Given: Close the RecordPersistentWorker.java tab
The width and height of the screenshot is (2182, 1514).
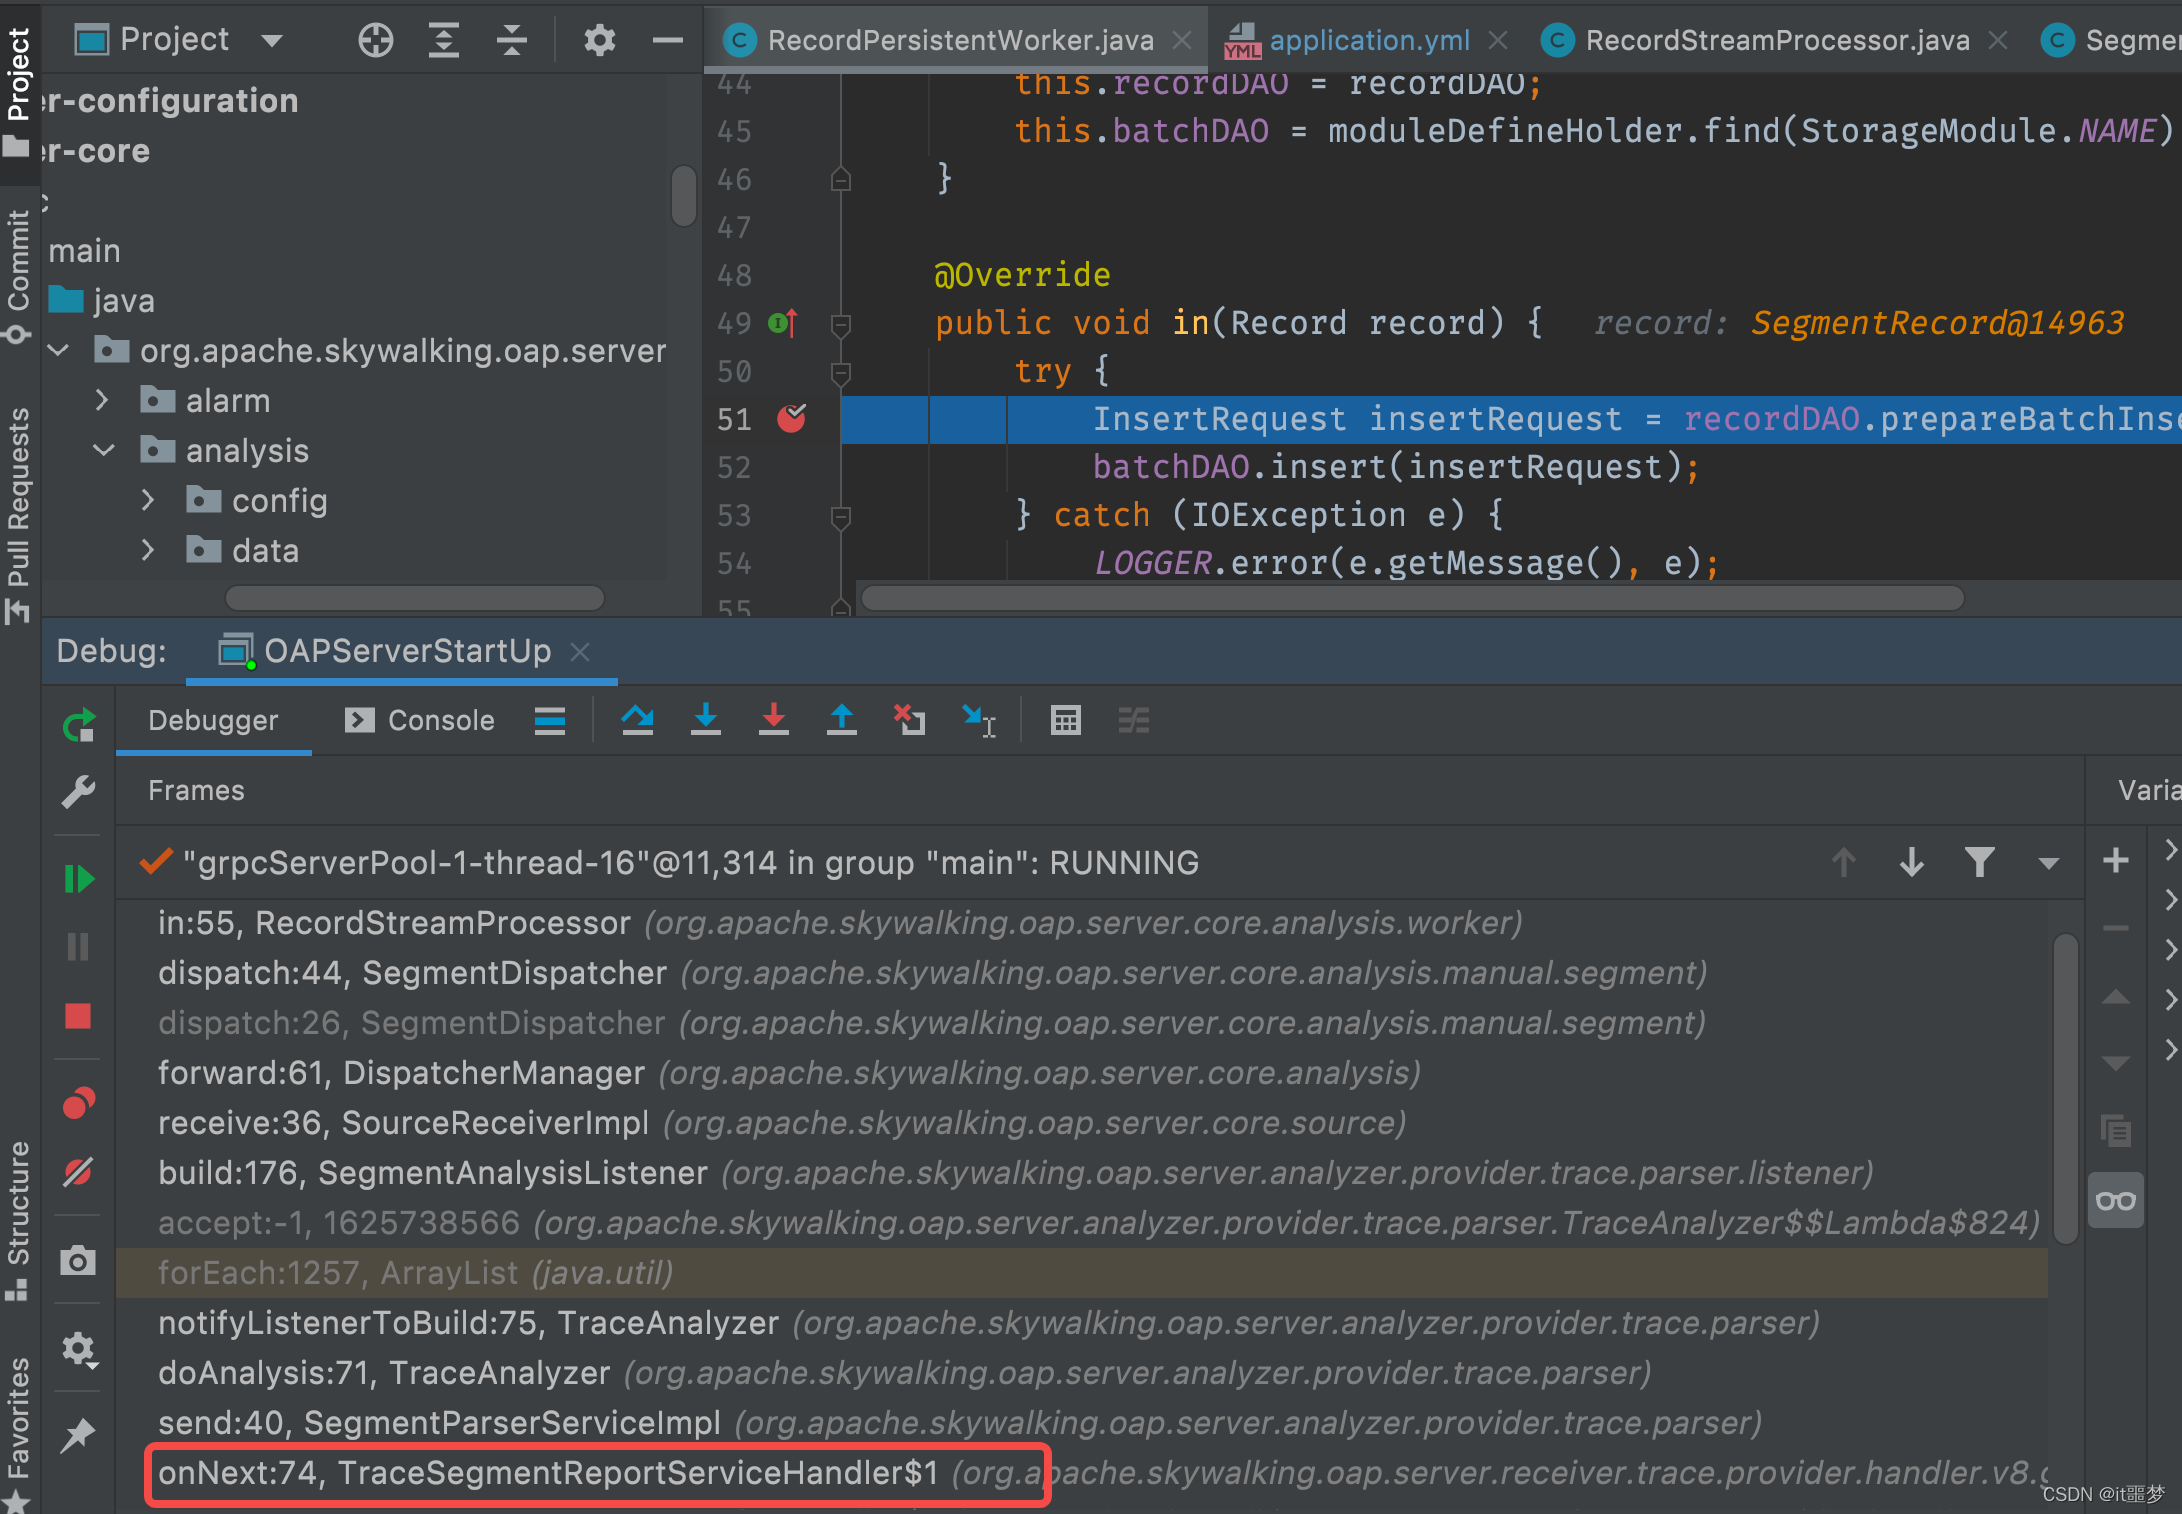Looking at the screenshot, I should 1182,40.
